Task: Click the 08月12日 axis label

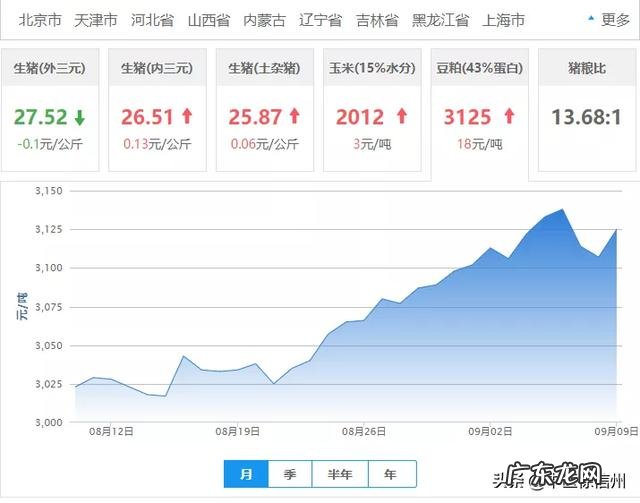Action: click(111, 432)
